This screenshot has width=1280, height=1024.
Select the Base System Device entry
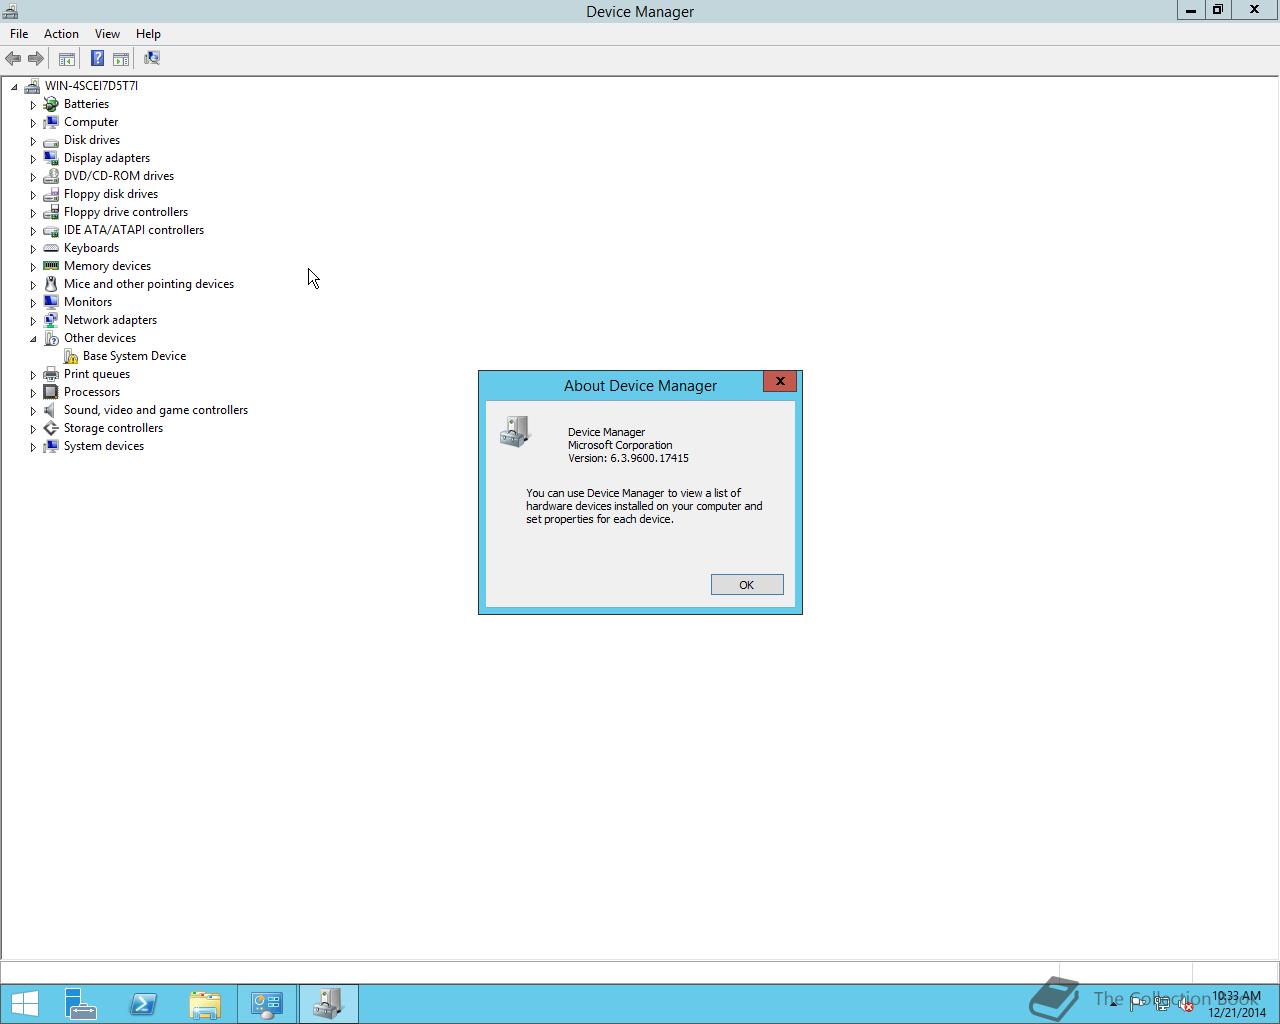coord(134,356)
